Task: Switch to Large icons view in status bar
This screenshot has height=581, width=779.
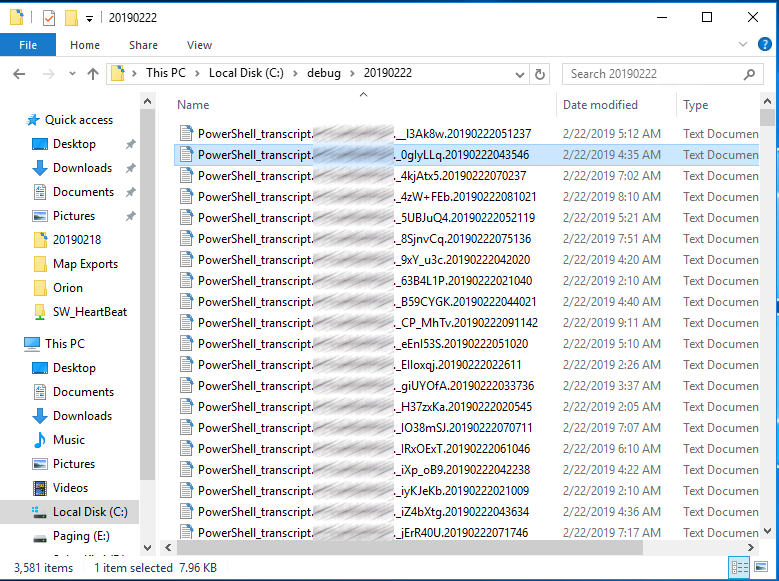Action: click(x=761, y=567)
